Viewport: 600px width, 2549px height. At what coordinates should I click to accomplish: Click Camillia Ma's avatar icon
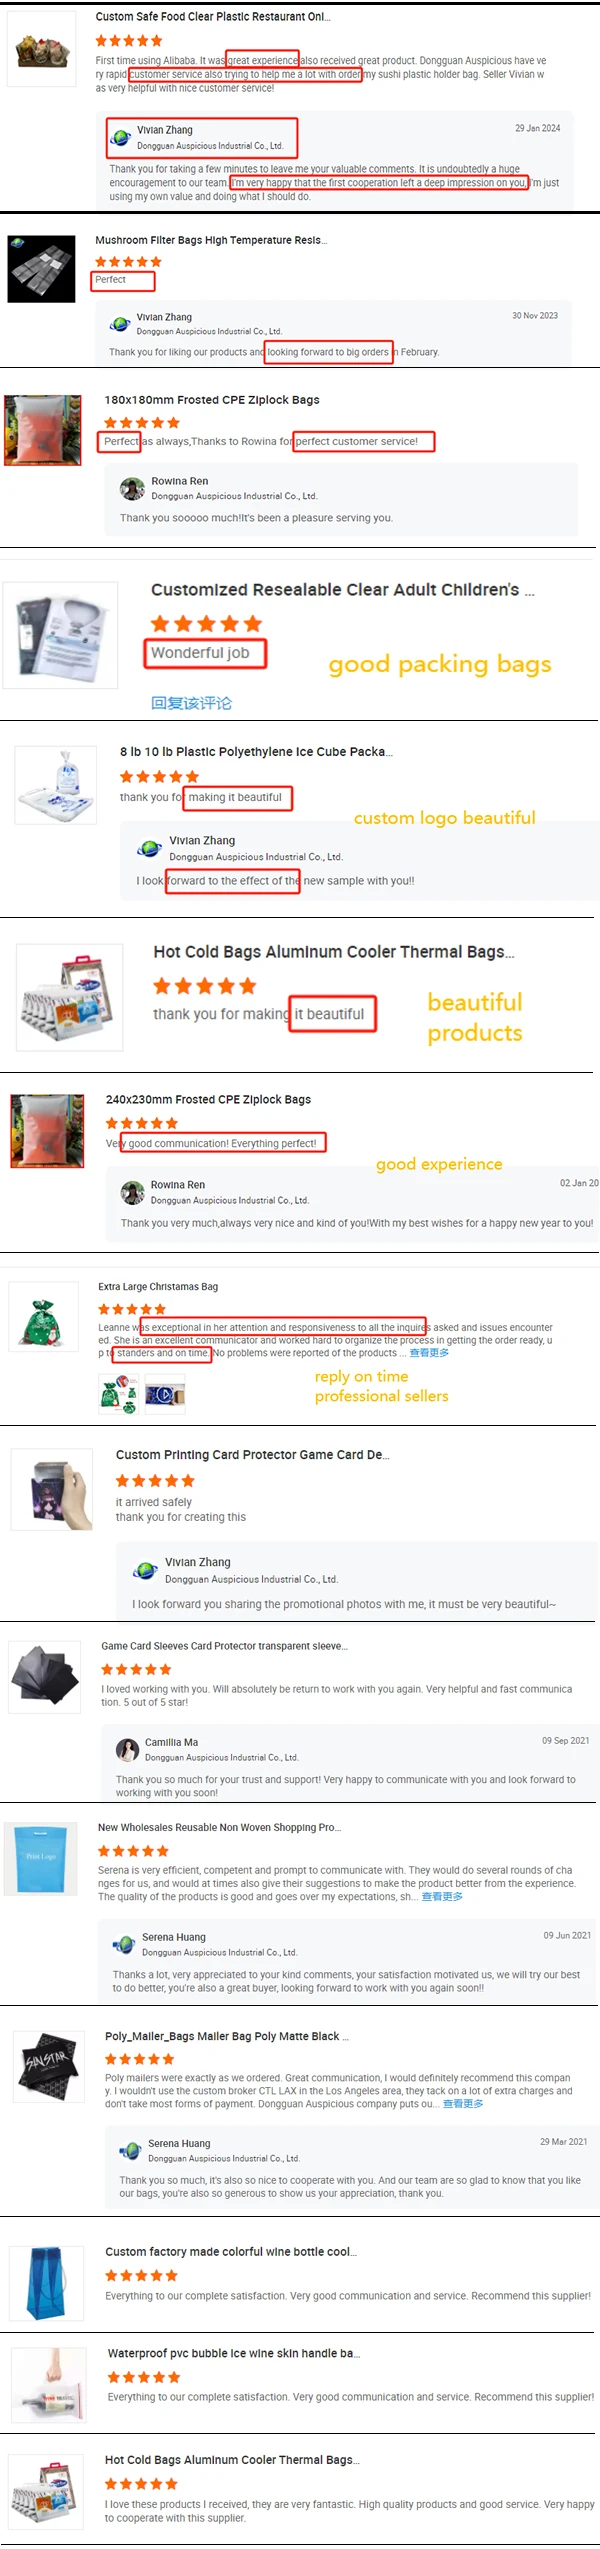pyautogui.click(x=127, y=1749)
